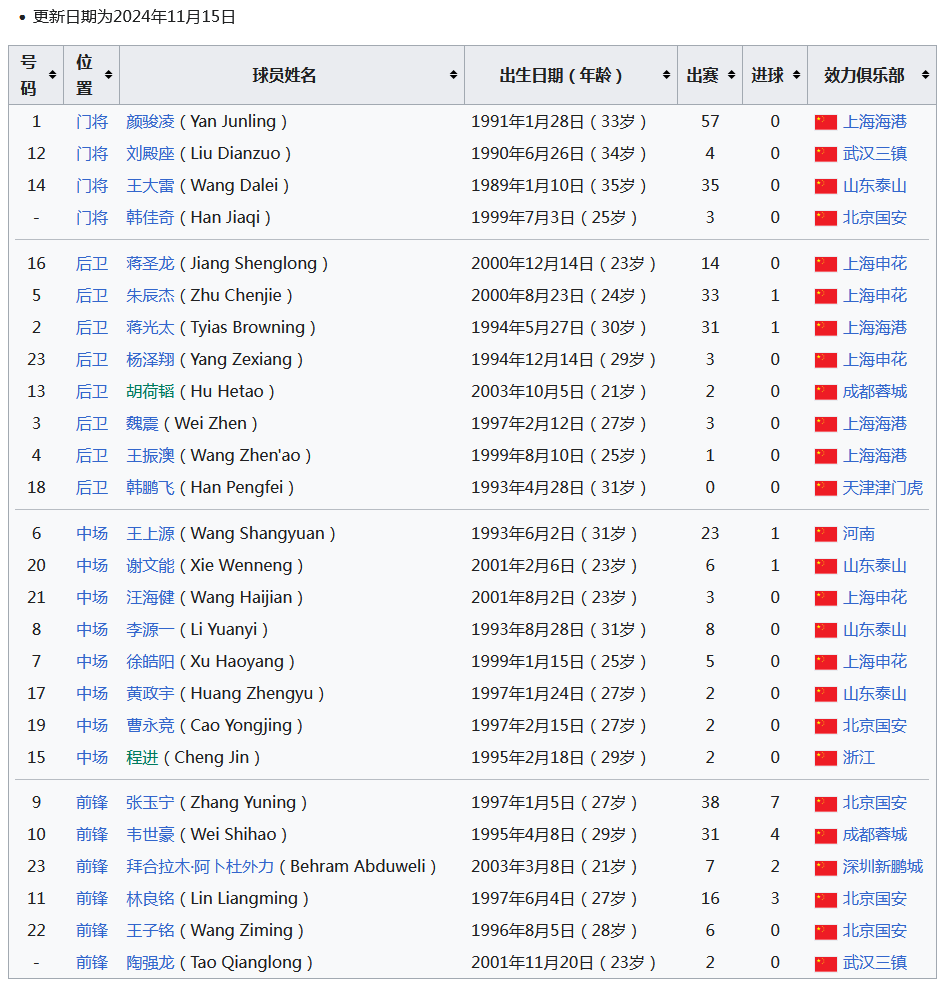Screen dimensions: 946x989
Task: Open 前锋 position link for 张玉宁
Action: click(92, 802)
